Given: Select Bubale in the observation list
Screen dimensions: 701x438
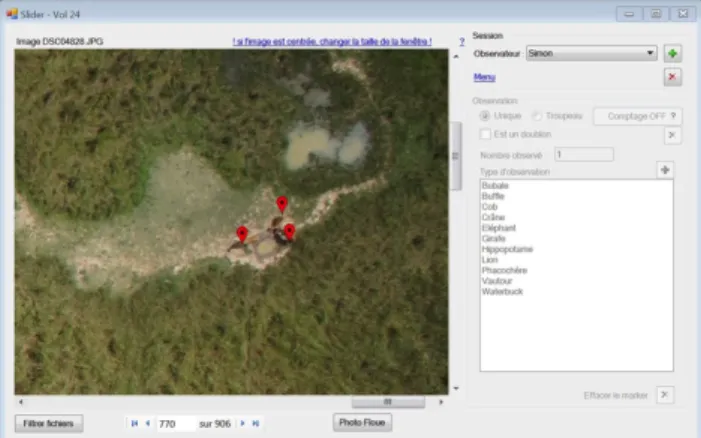Looking at the screenshot, I should (x=495, y=185).
